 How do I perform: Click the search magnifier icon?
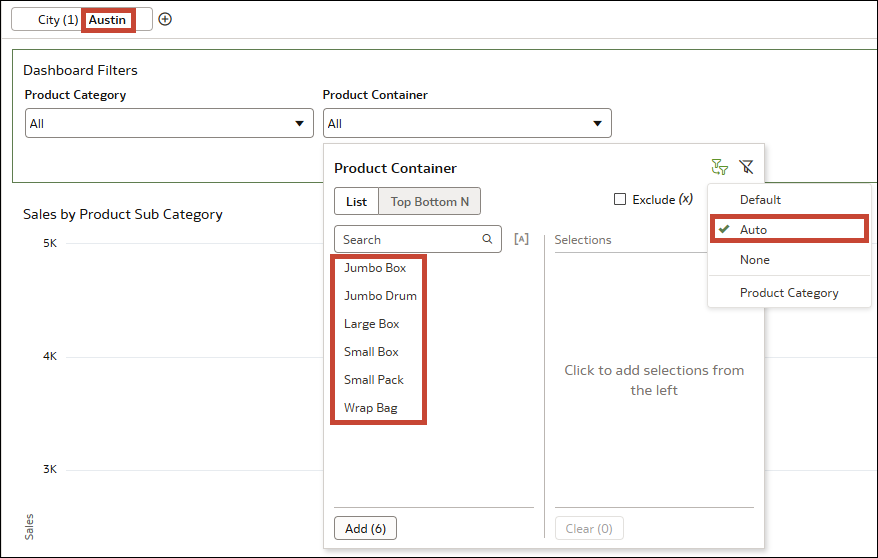487,239
